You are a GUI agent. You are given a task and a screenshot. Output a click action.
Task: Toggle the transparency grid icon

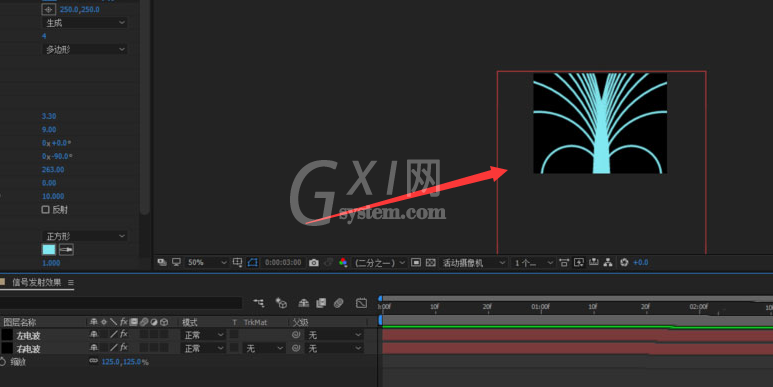430,262
